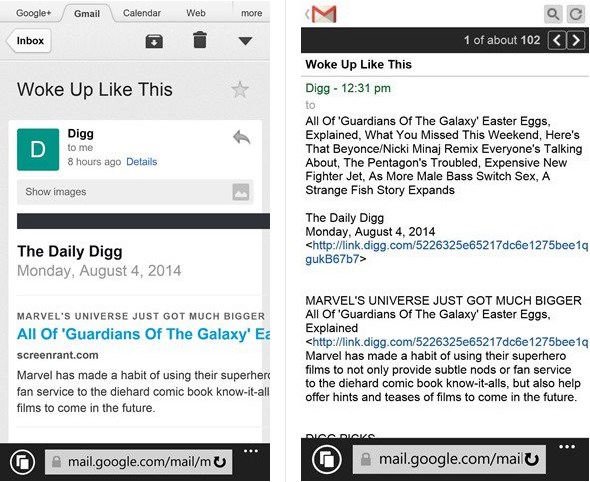Click the archive icon in Gmail toolbar
Image resolution: width=590 pixels, height=482 pixels.
tap(154, 41)
